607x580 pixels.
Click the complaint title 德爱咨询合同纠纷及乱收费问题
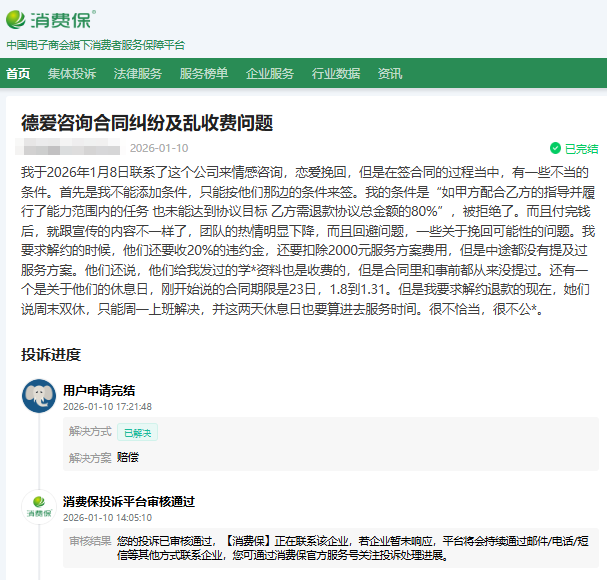(147, 122)
